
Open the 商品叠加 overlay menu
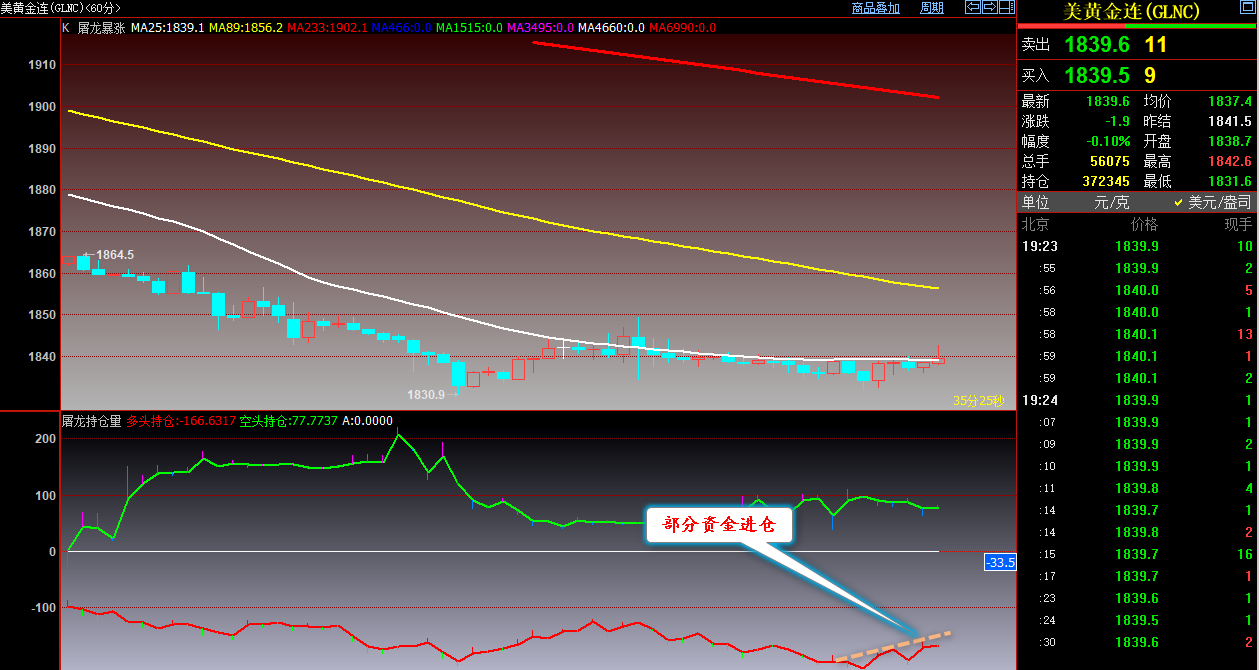tap(875, 8)
